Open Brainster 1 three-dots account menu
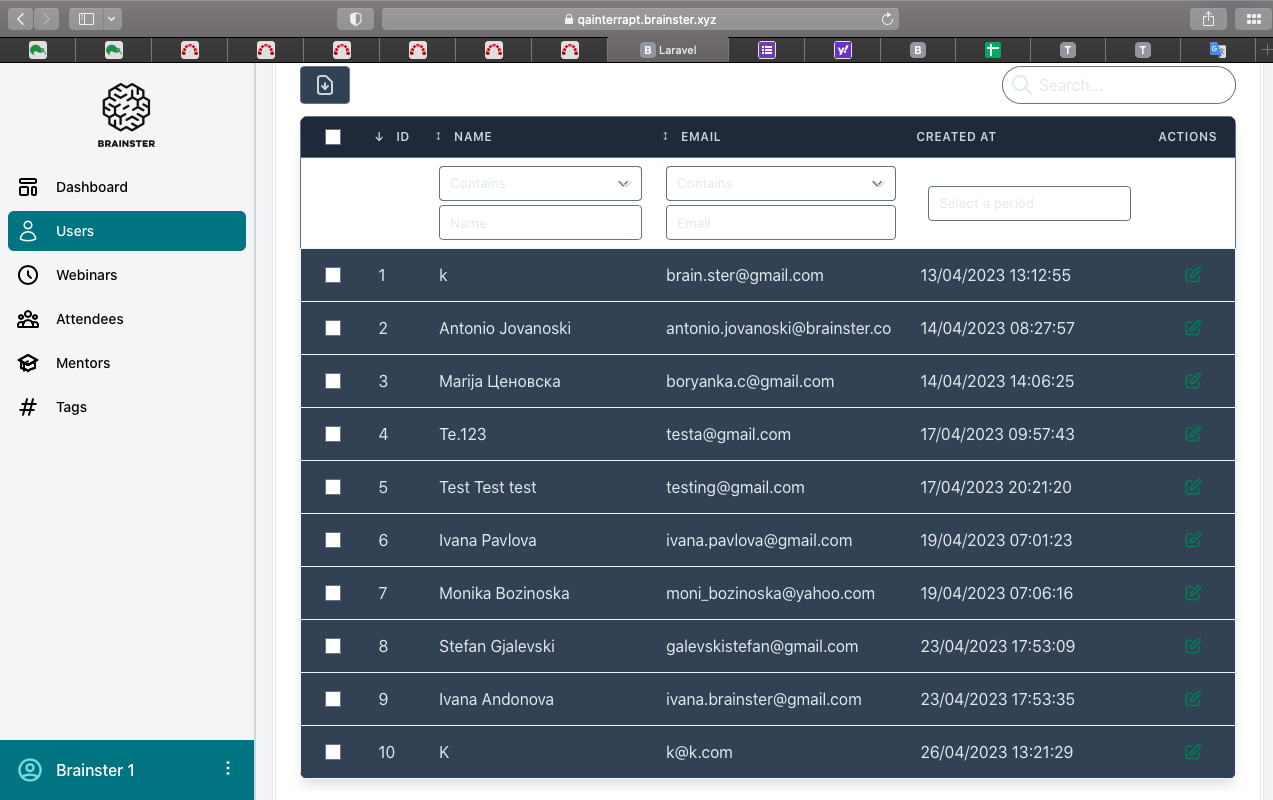 [x=228, y=769]
